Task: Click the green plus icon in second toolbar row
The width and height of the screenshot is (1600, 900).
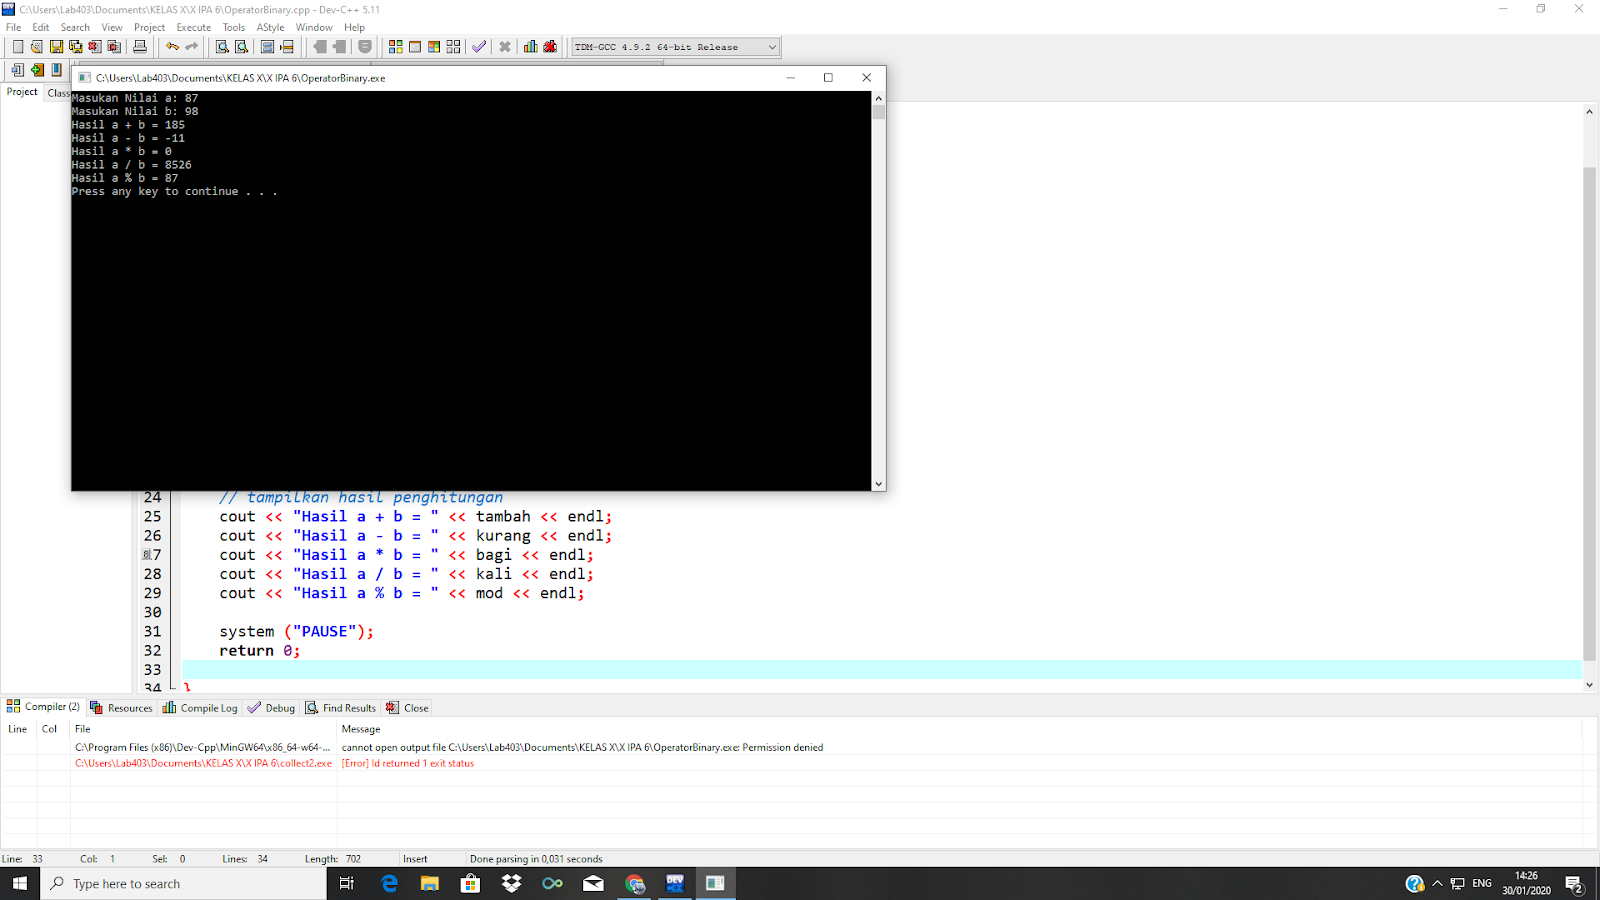Action: tap(37, 70)
